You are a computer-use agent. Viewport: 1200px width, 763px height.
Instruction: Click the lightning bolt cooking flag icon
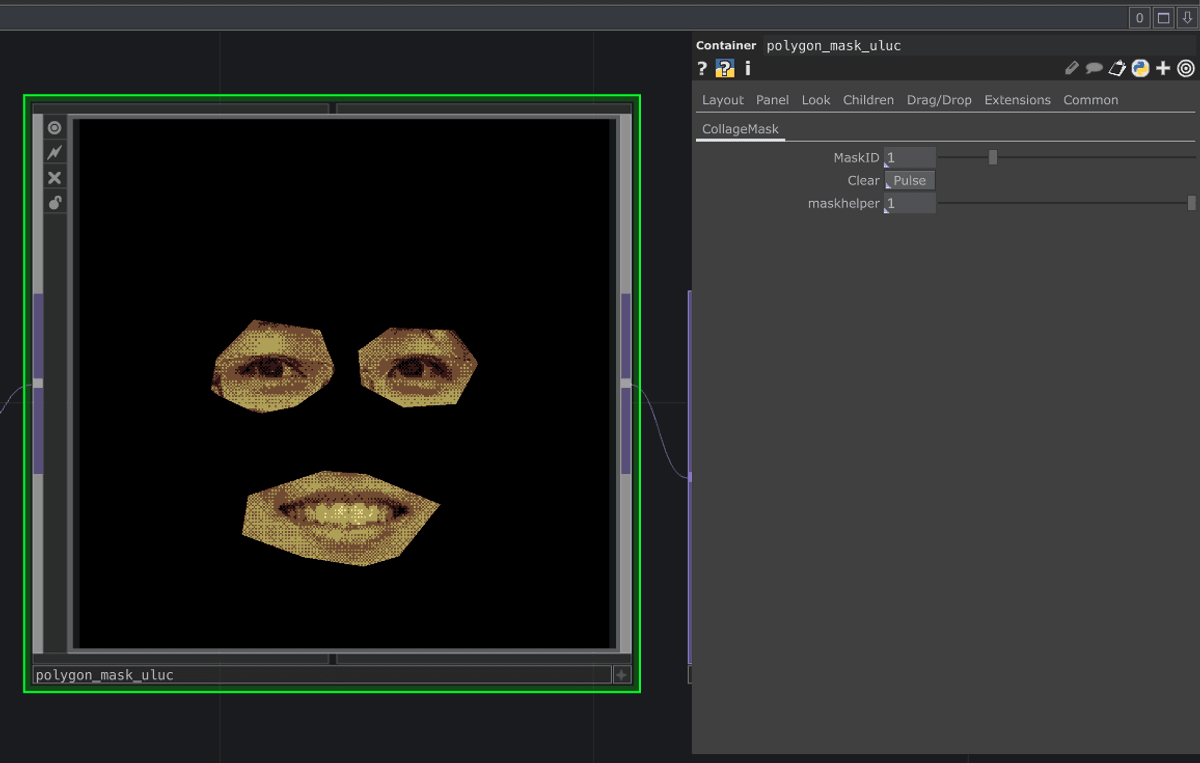55,153
